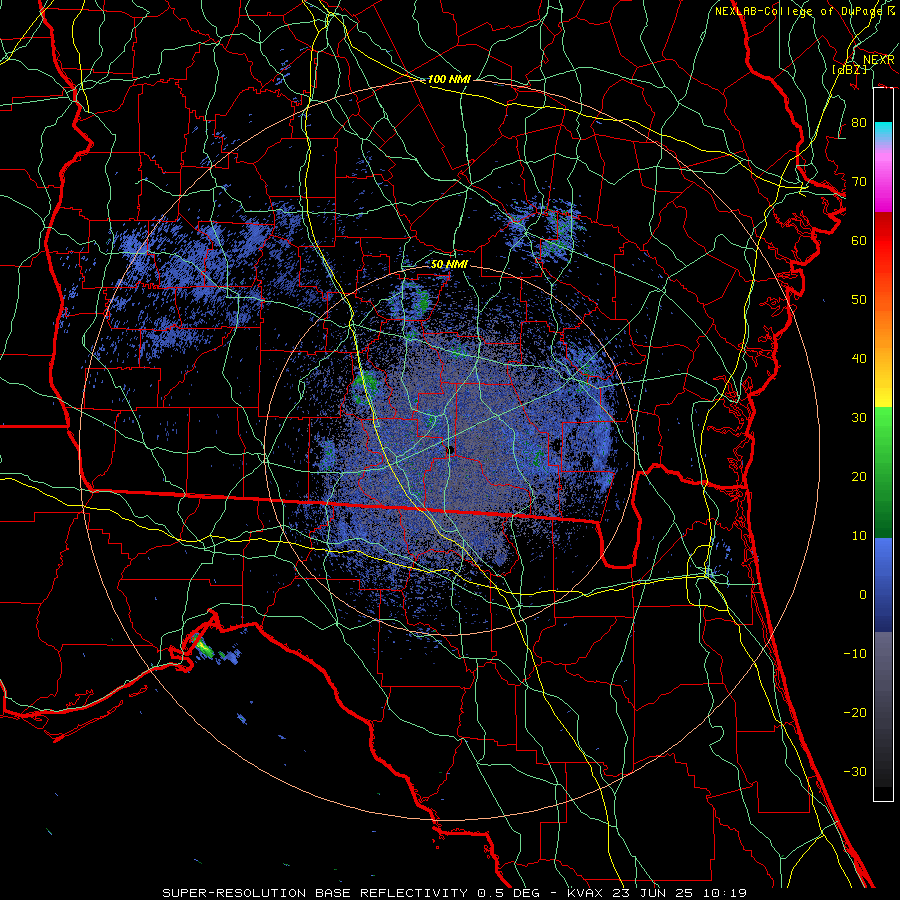
Task: Click the cyan top of the color scale
Action: point(883,129)
